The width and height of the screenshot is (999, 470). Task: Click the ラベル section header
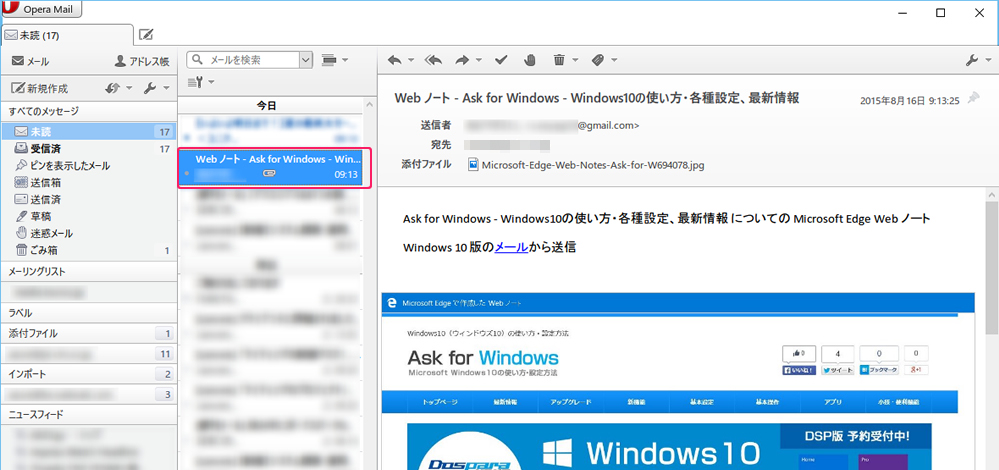point(89,313)
